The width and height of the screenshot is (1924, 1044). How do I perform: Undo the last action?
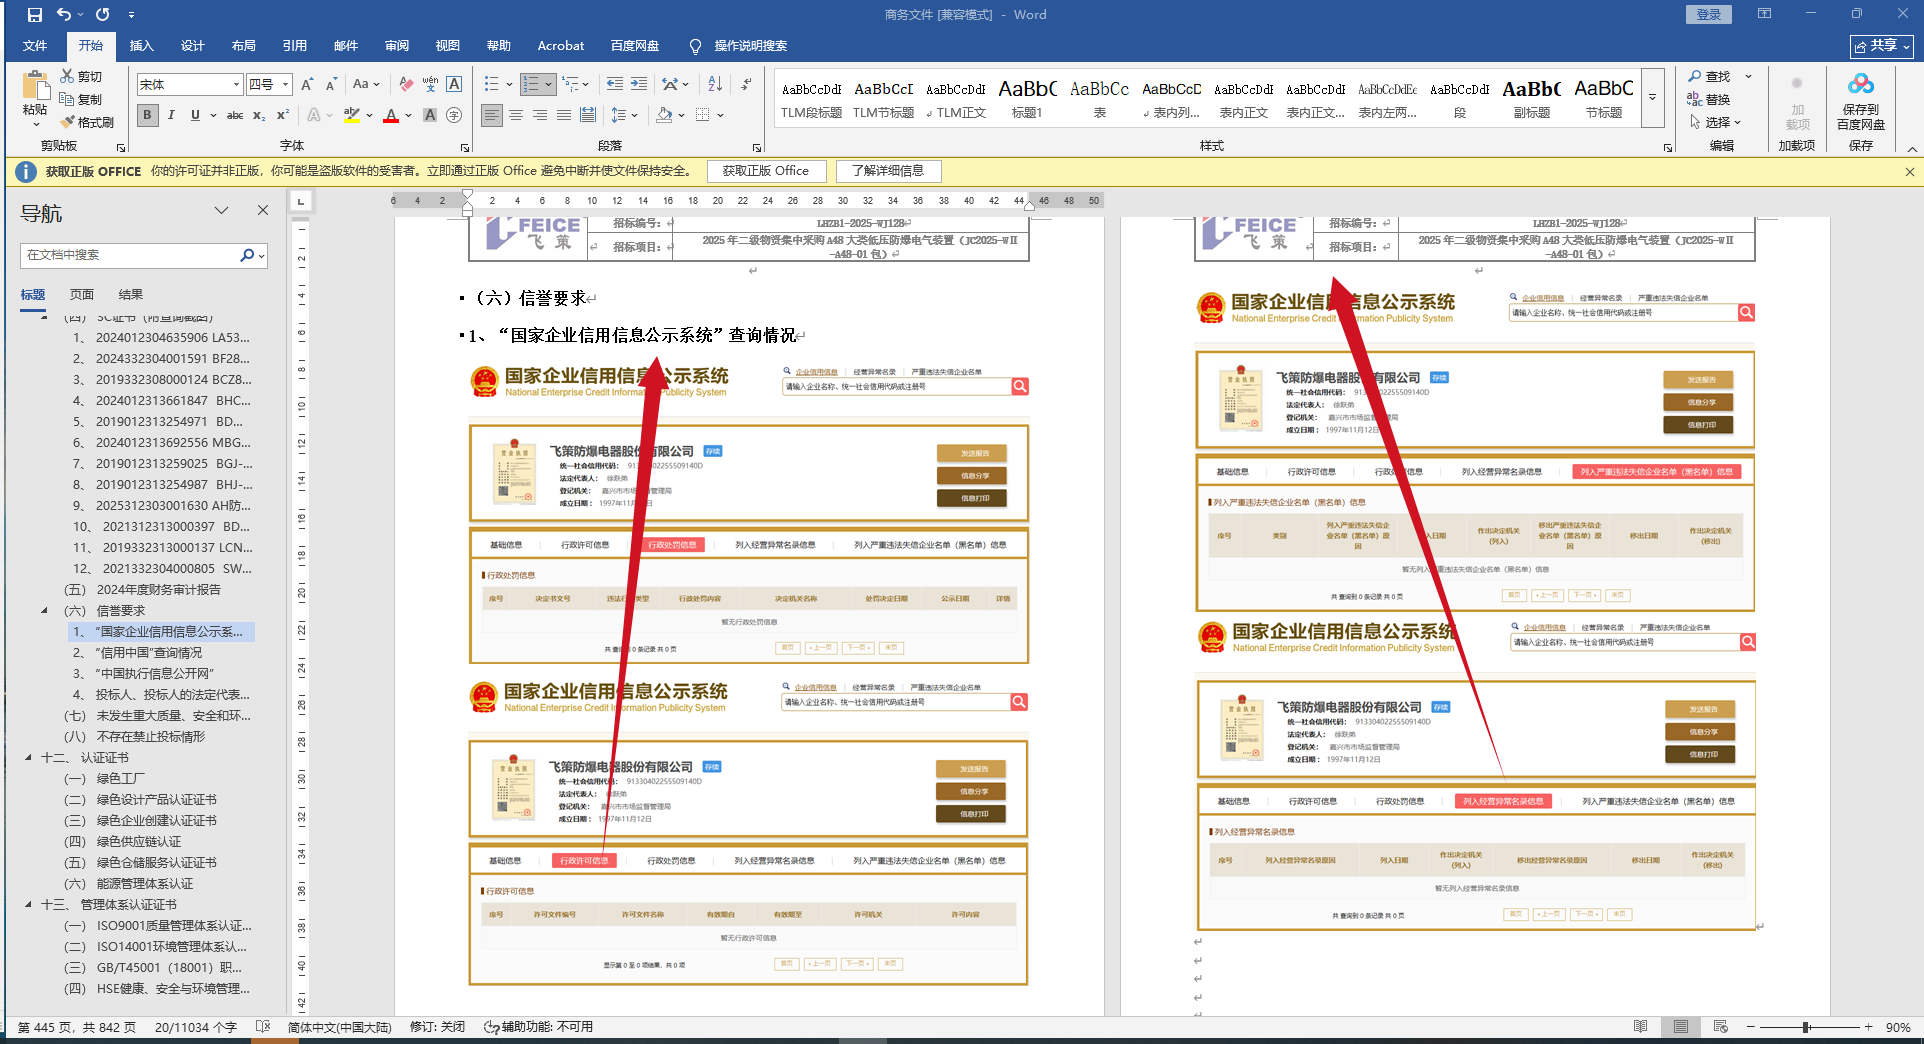coord(64,15)
